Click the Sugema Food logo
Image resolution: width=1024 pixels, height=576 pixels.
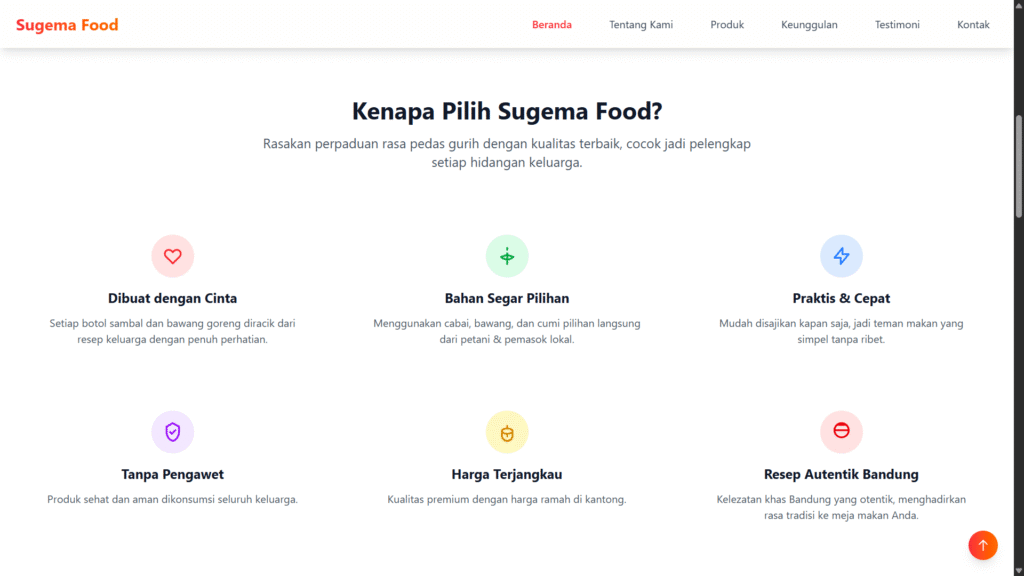coord(67,25)
